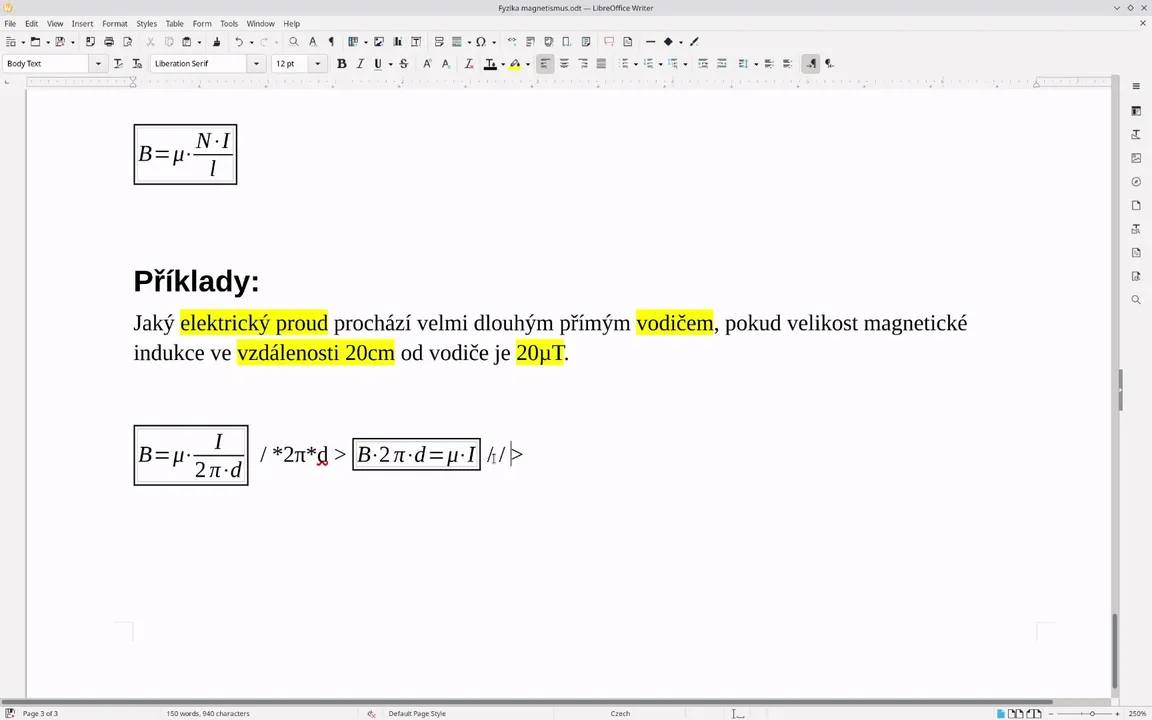The height and width of the screenshot is (720, 1152).
Task: Open sidebar Page panel icon
Action: tap(1136, 205)
